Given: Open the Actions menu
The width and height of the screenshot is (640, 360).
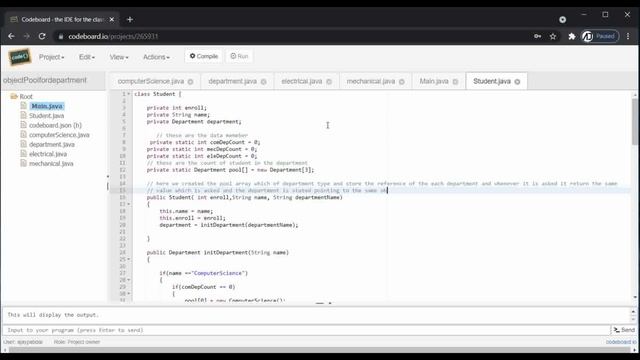Looking at the screenshot, I should pyautogui.click(x=156, y=57).
